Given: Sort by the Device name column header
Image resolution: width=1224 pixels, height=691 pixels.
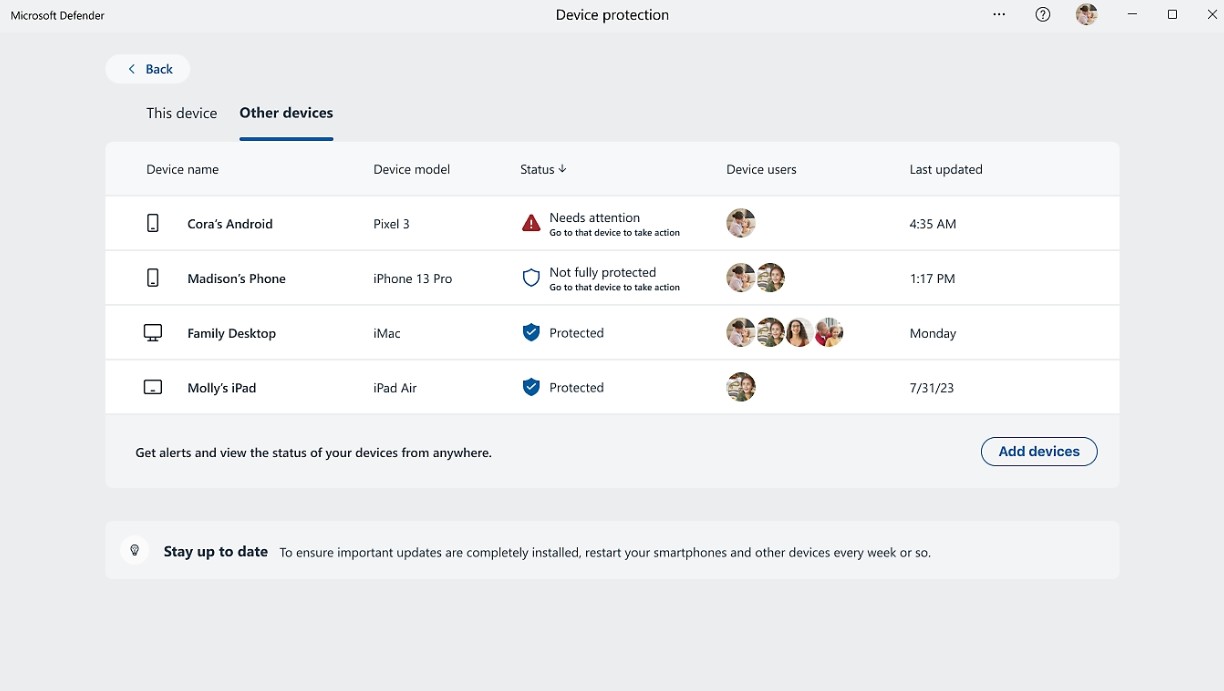Looking at the screenshot, I should pos(182,169).
